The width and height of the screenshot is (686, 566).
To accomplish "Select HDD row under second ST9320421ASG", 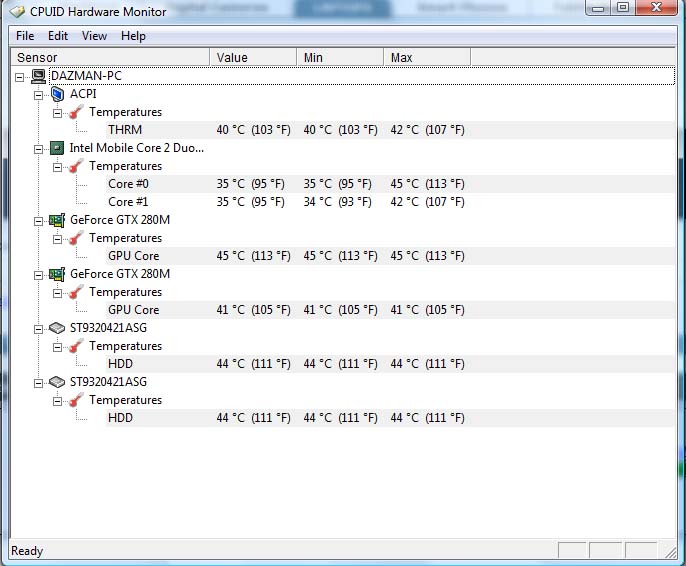I will (389, 418).
